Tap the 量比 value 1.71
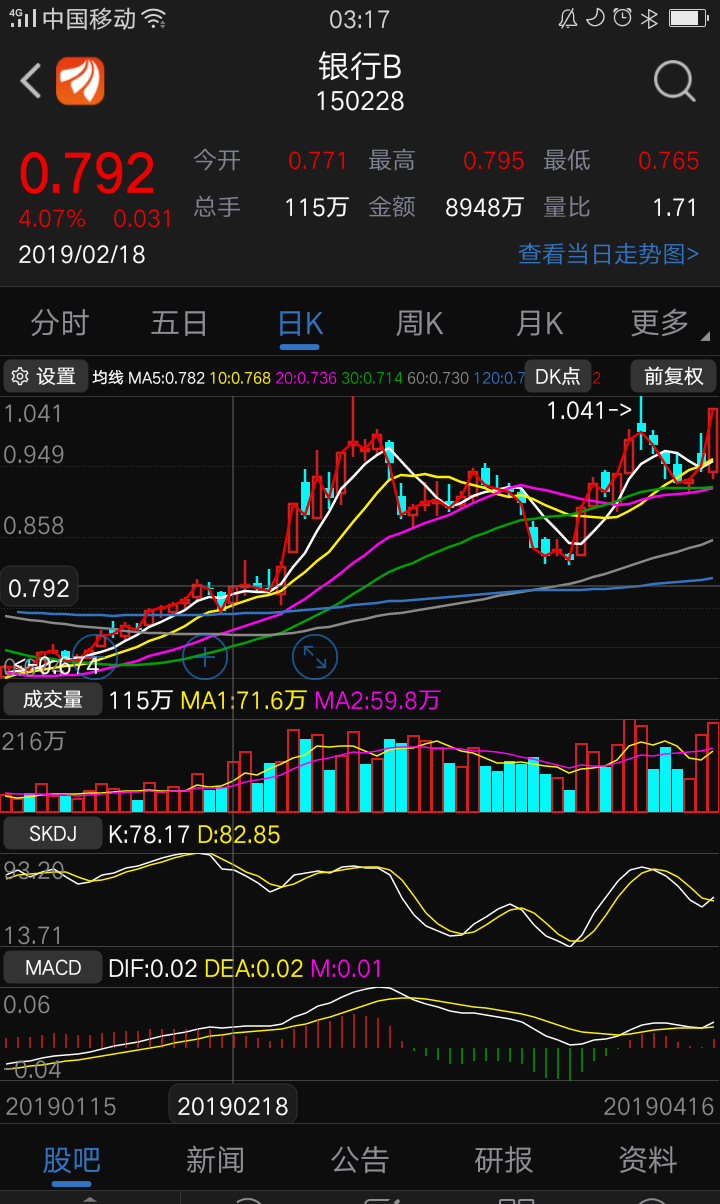This screenshot has width=720, height=1204. point(674,207)
